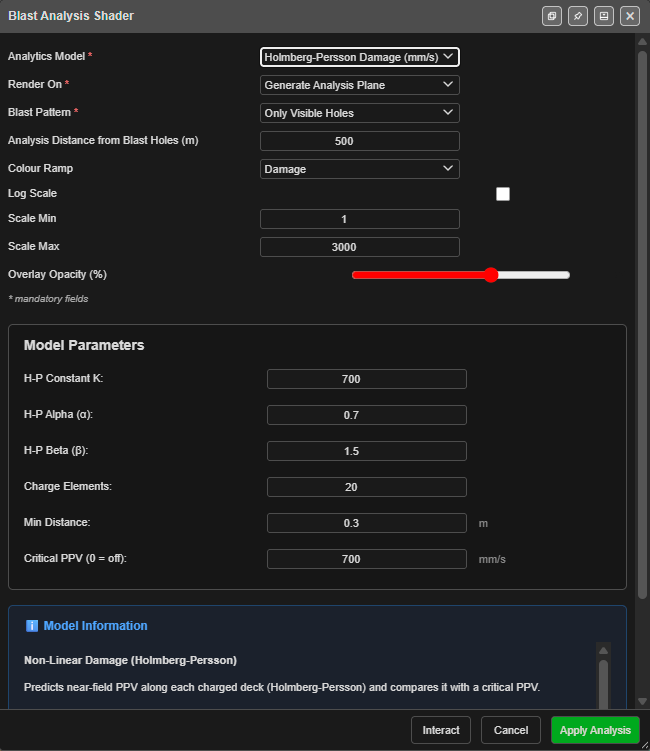This screenshot has width=650, height=751.
Task: Close the Blast Analysis Shader dialog
Action: (x=630, y=16)
